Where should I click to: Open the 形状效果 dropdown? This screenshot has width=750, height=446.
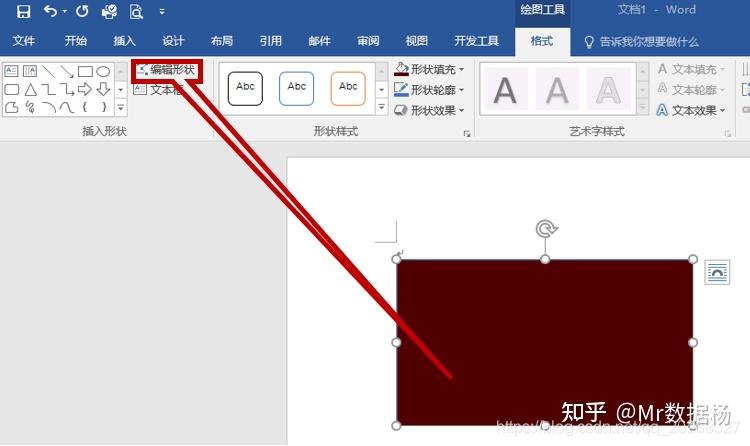(429, 111)
